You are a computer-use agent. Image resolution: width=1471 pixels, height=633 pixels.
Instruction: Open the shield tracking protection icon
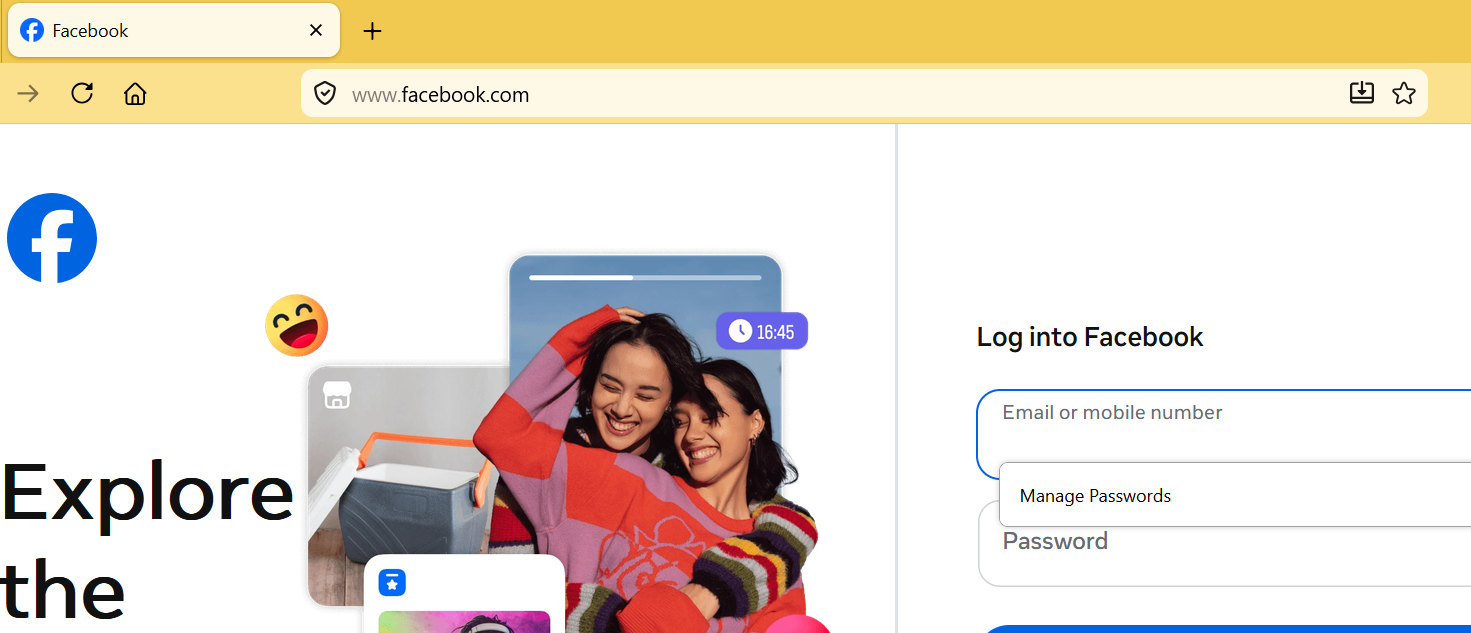click(325, 94)
